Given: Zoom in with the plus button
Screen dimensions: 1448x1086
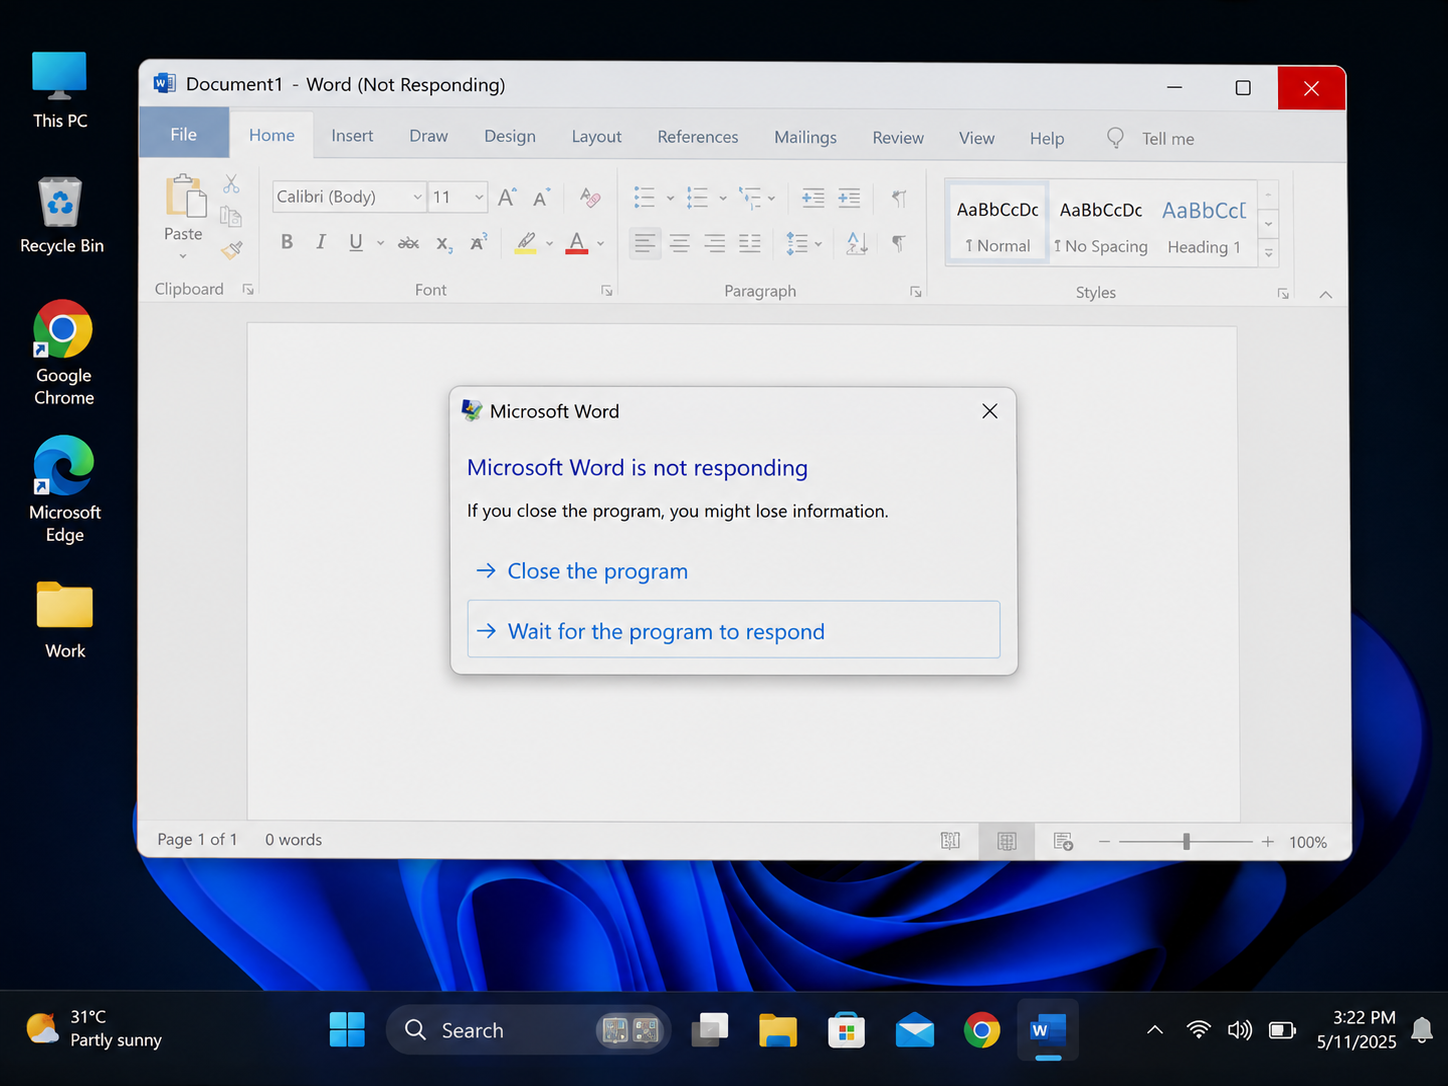Looking at the screenshot, I should [1268, 842].
